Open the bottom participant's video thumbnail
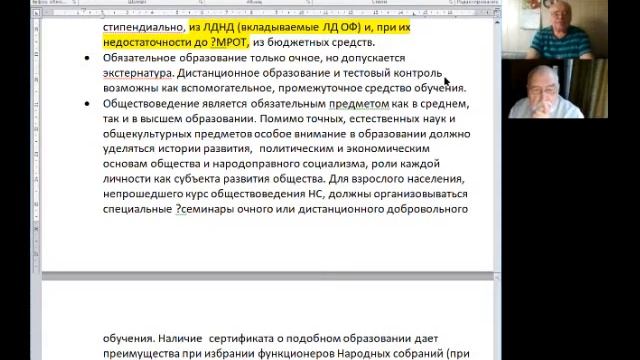Image resolution: width=640 pixels, height=360 pixels. pyautogui.click(x=554, y=89)
